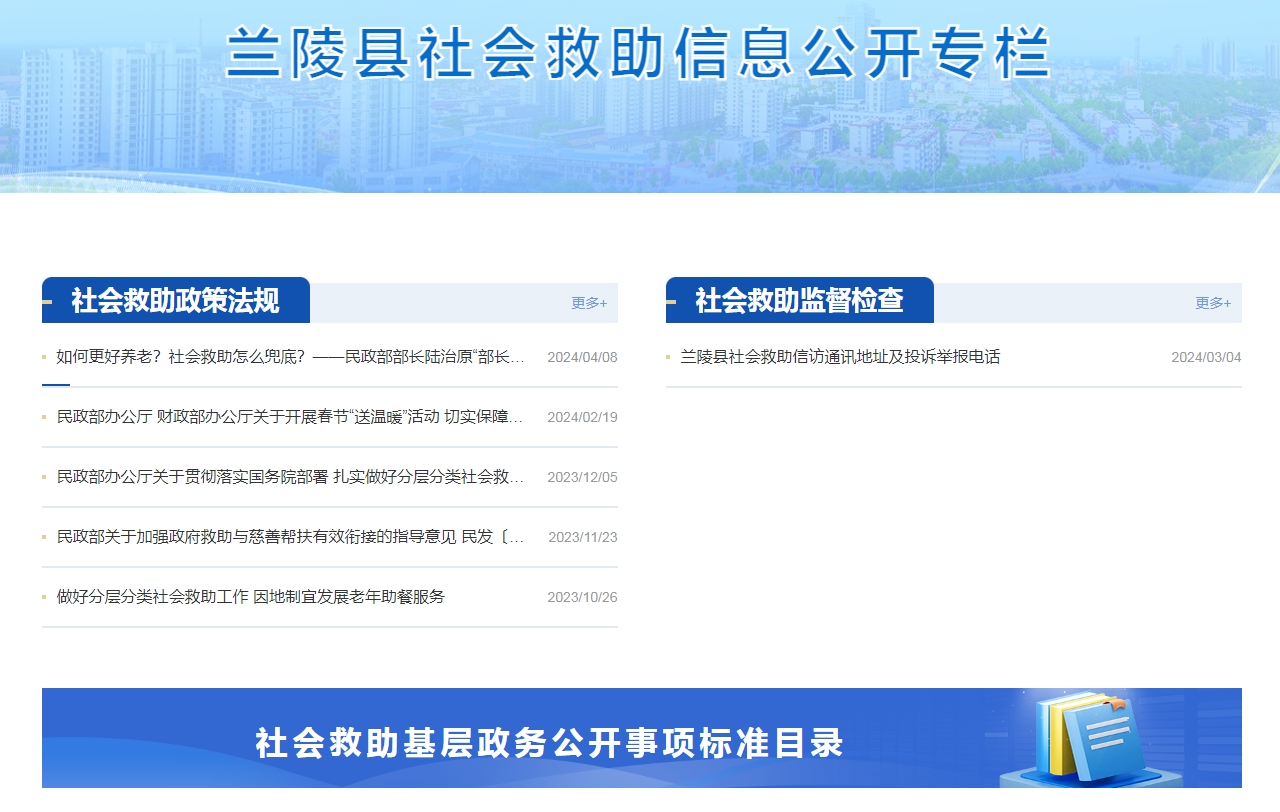Click date 2024/03/04
The height and width of the screenshot is (812, 1280).
click(1206, 357)
